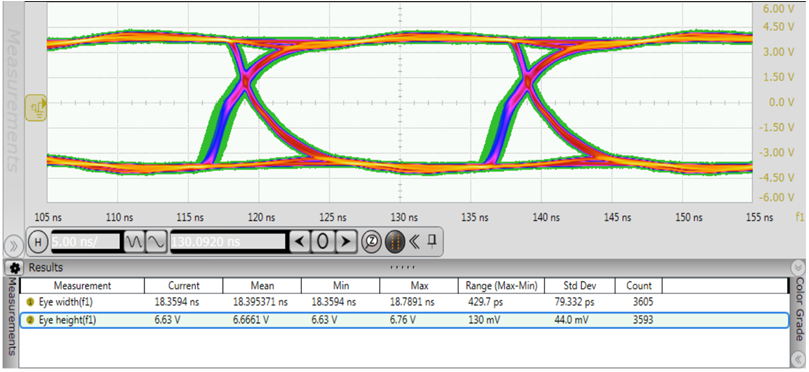Sort by the Measurement column header
Viewport: 809px width, 372px height.
(x=82, y=285)
